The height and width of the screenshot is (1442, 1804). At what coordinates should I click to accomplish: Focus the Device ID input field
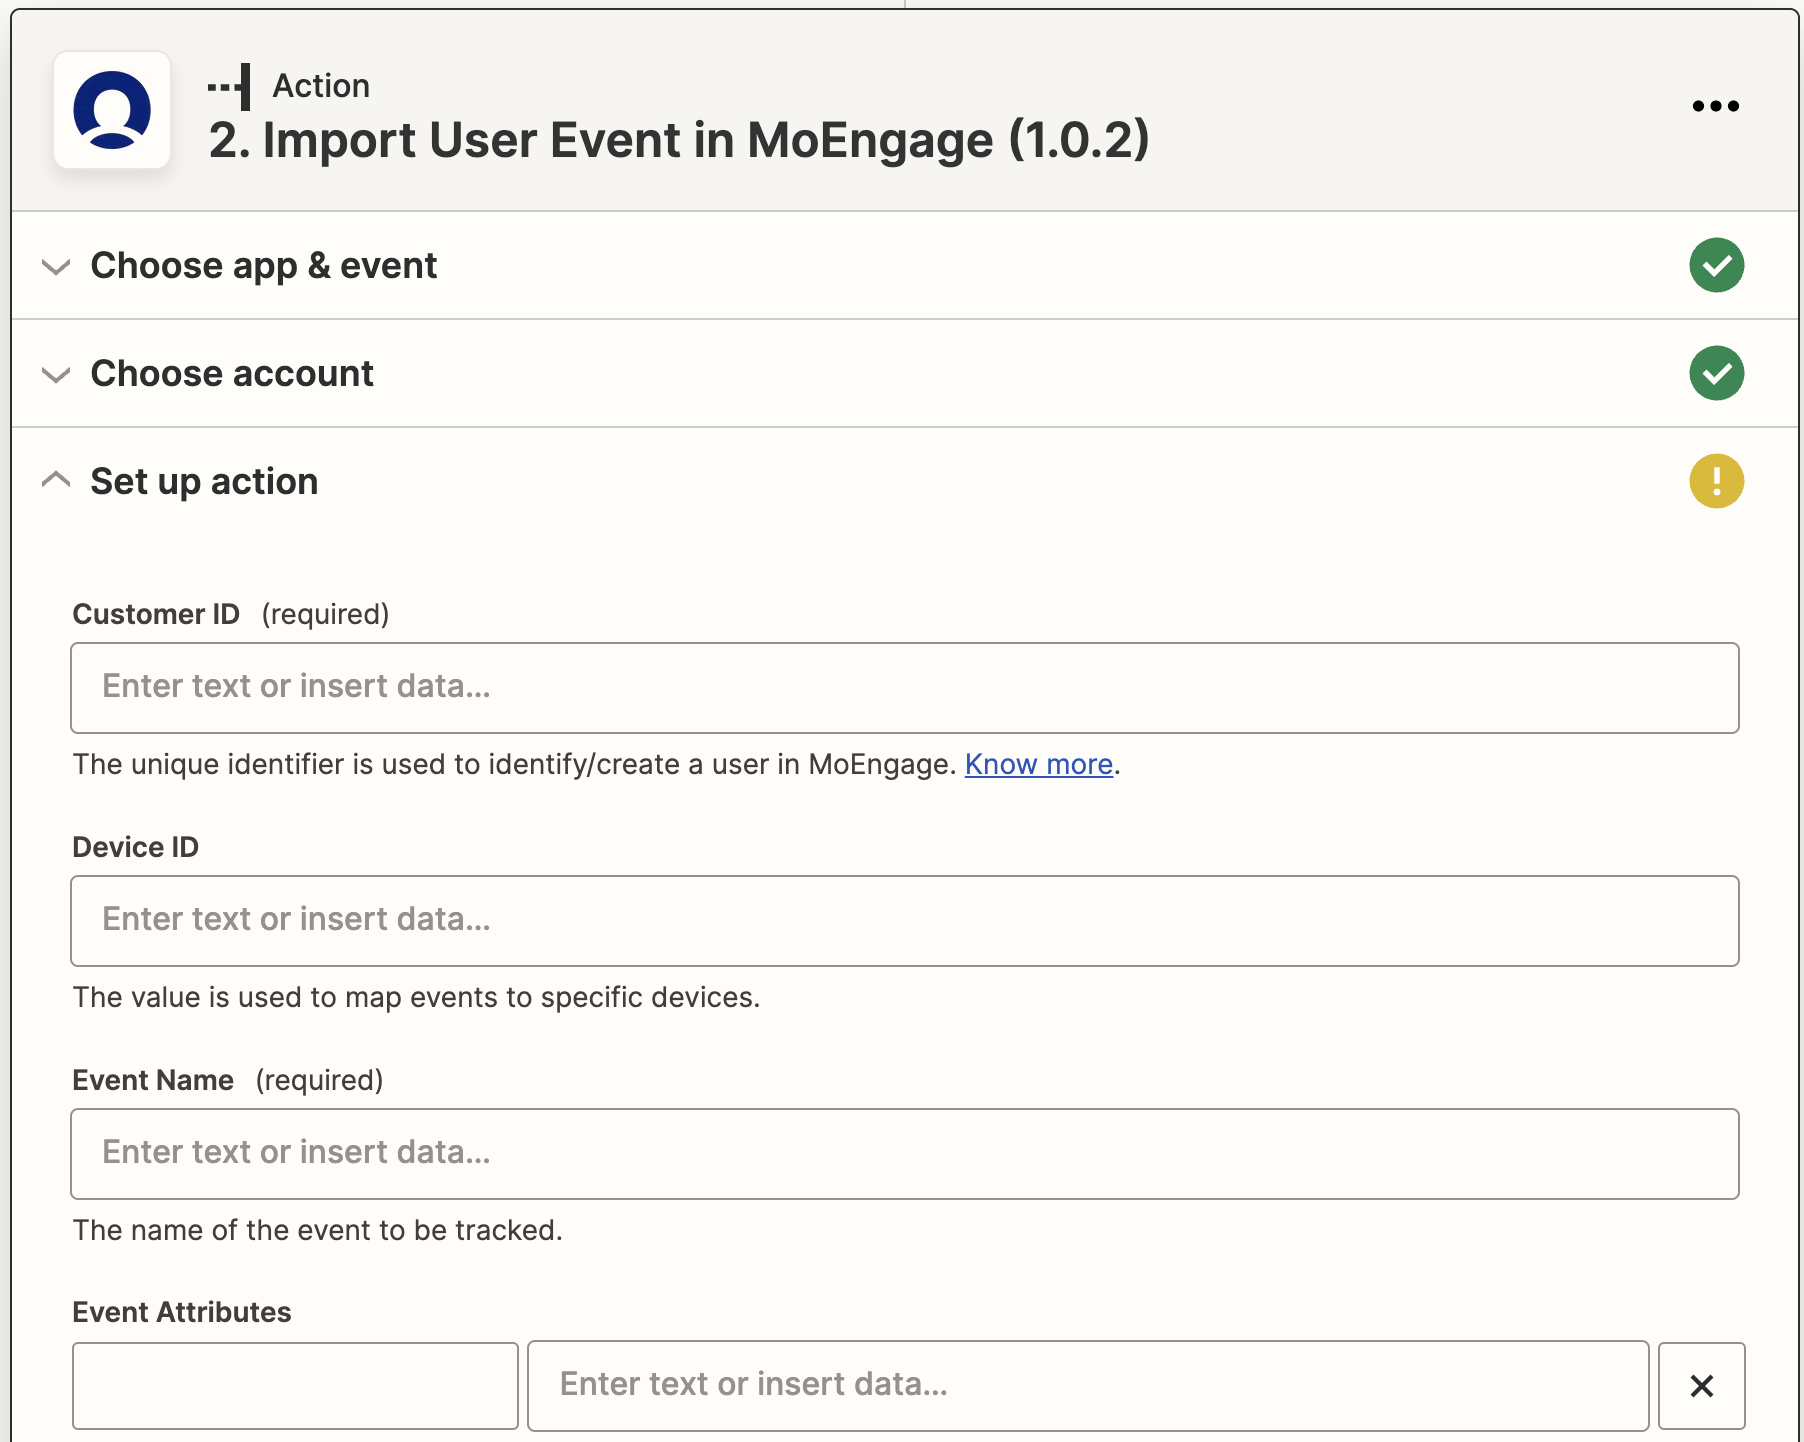[904, 921]
